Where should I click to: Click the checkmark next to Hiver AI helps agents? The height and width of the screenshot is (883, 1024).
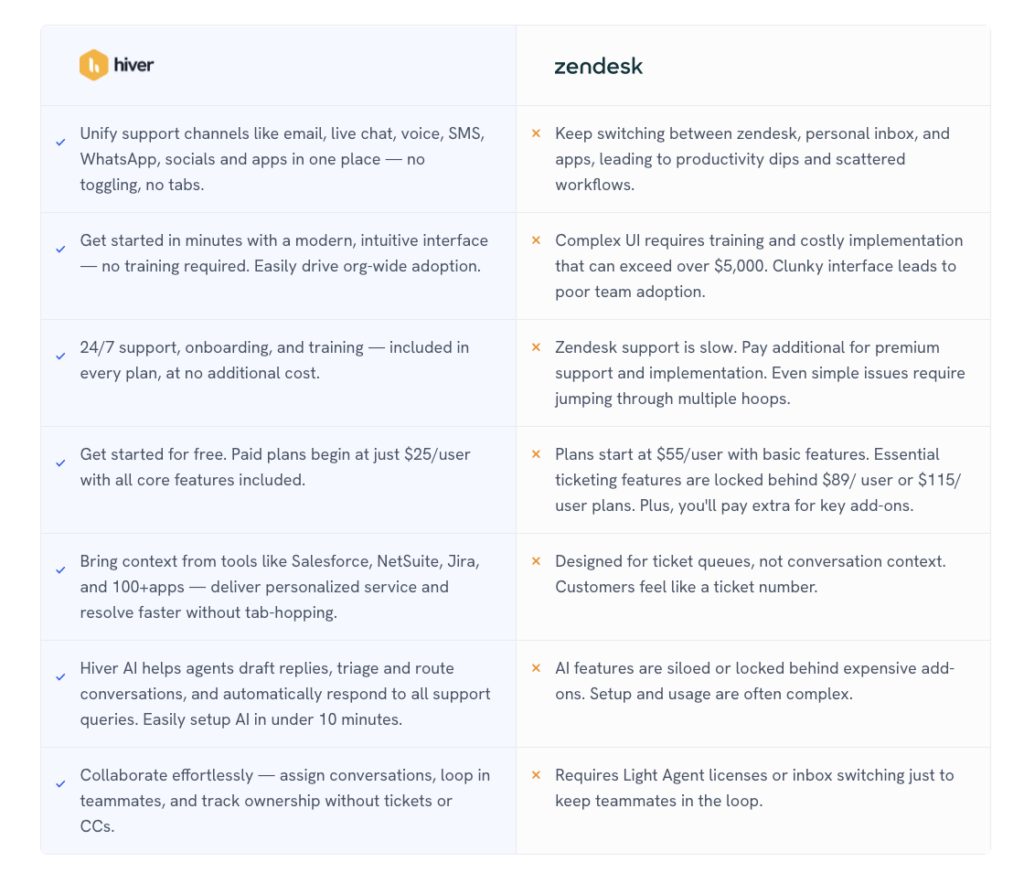tap(61, 677)
